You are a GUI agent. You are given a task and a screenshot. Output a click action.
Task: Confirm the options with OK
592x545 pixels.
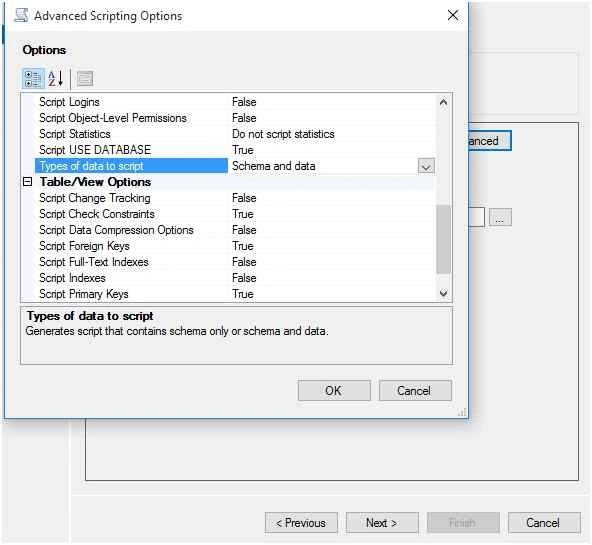click(x=334, y=391)
